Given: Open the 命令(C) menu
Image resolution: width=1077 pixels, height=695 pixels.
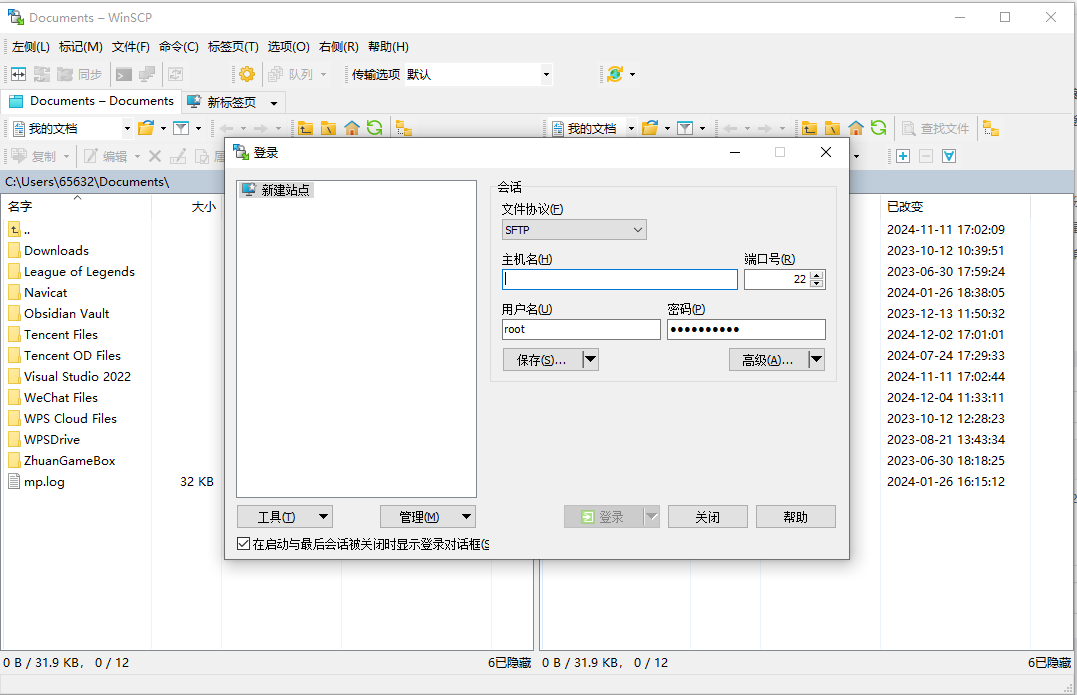Looking at the screenshot, I should click(x=179, y=47).
